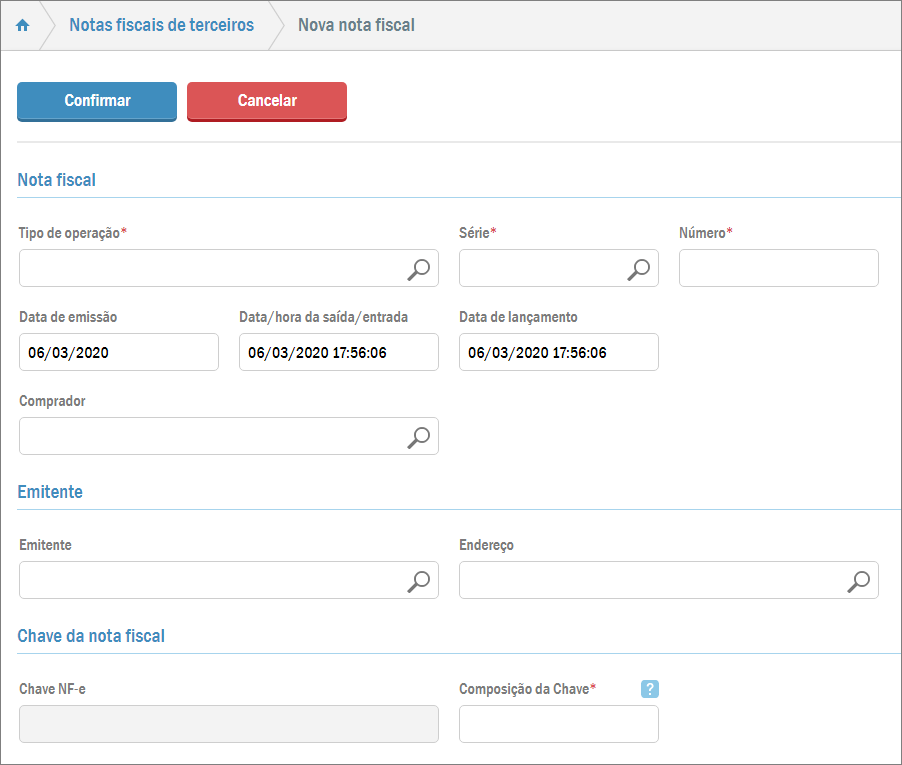Click into the Série input field
902x765 pixels.
coord(540,268)
